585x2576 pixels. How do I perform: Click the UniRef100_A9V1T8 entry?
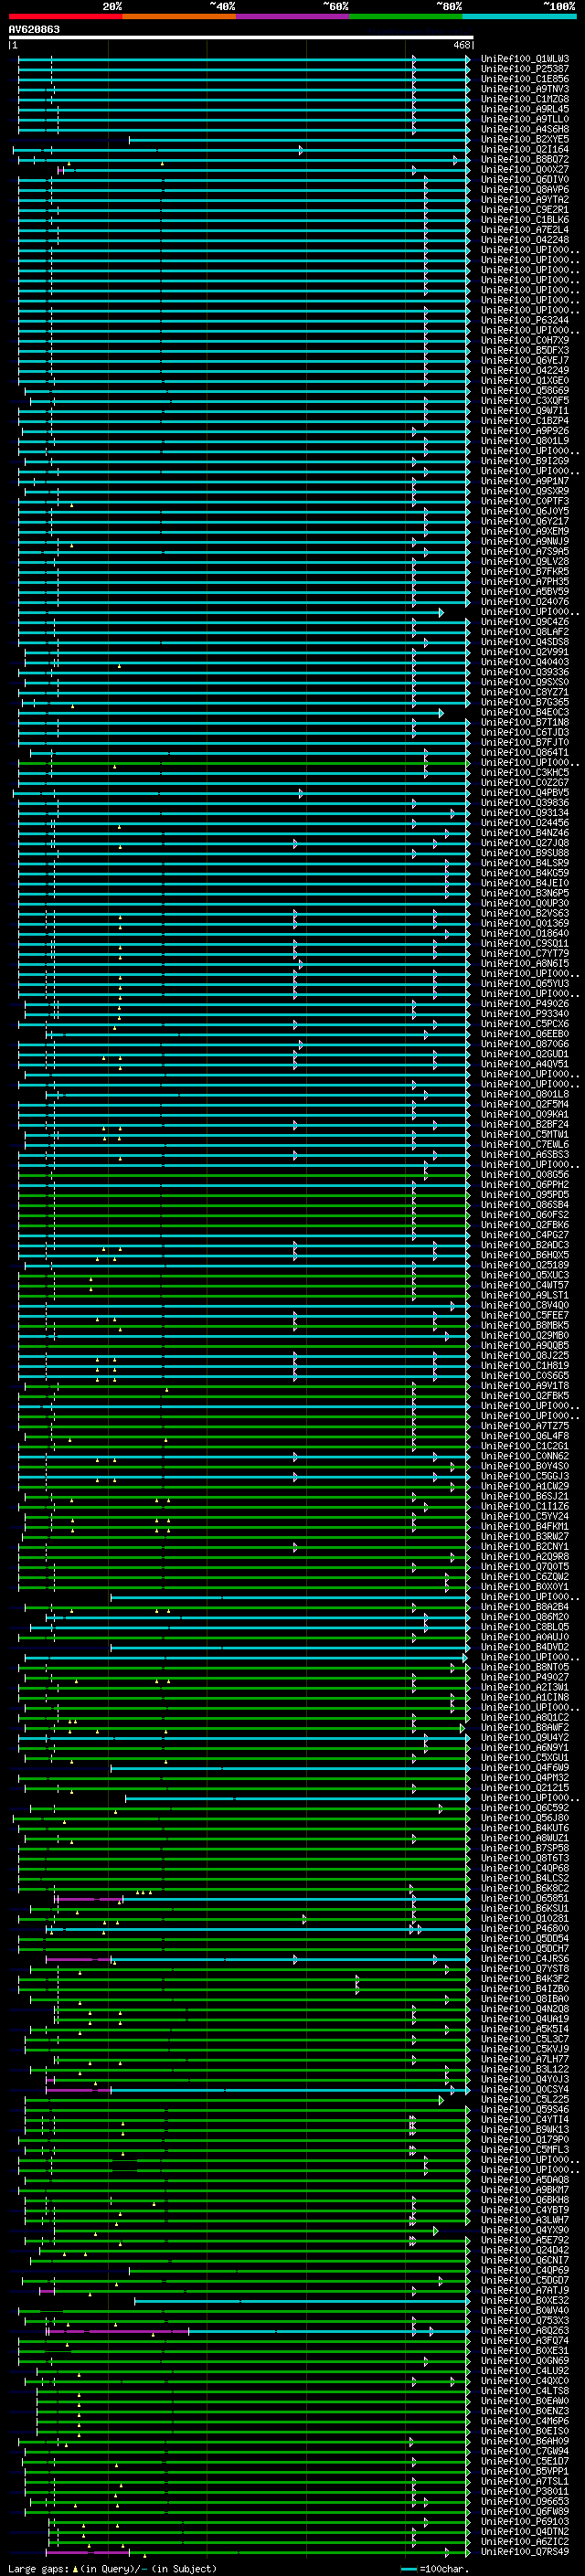(x=525, y=1385)
